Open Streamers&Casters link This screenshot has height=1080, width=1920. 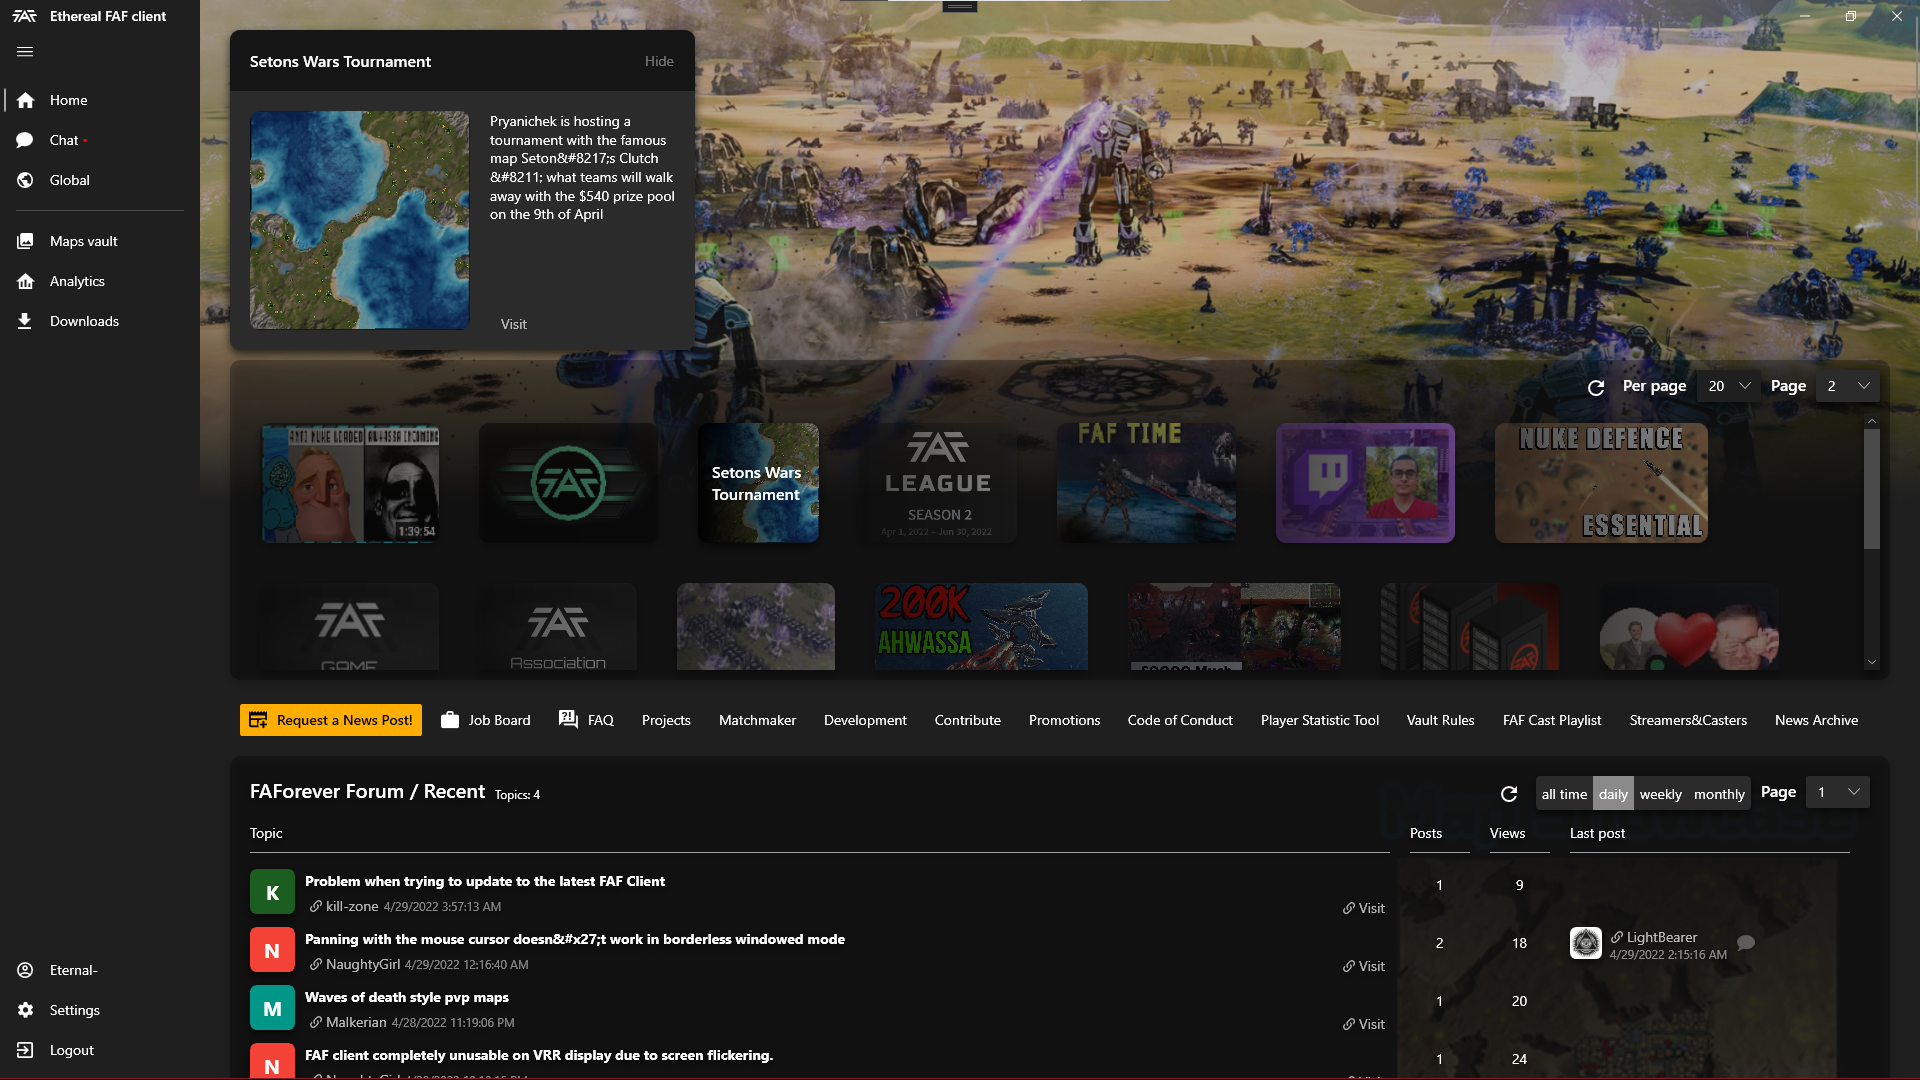point(1688,720)
